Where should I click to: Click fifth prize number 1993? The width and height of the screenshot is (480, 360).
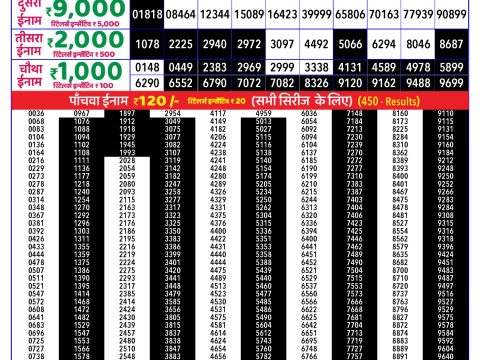pyautogui.click(x=127, y=153)
